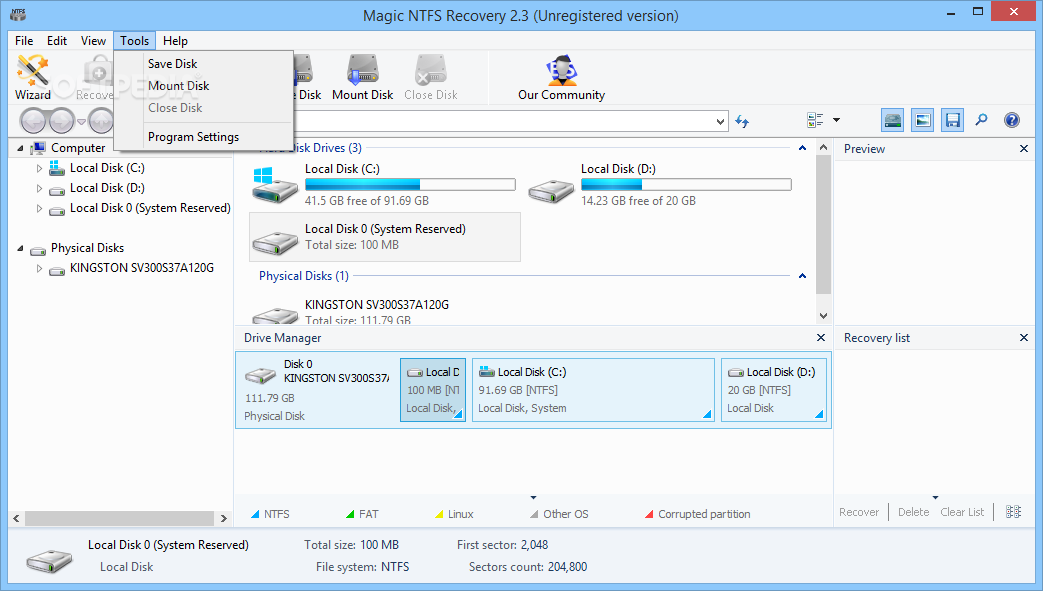Image resolution: width=1043 pixels, height=591 pixels.
Task: Select Local Disk (D:) in tree
Action: [107, 188]
